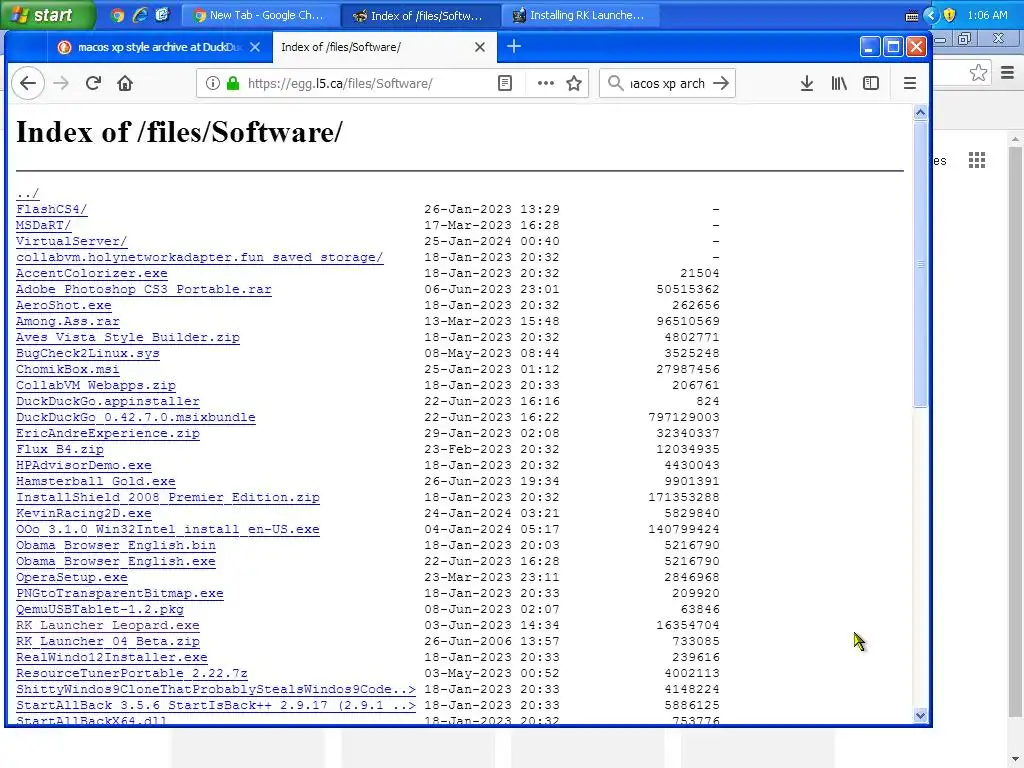1024x768 pixels.
Task: Toggle Firefox sidebar icon
Action: [x=871, y=83]
